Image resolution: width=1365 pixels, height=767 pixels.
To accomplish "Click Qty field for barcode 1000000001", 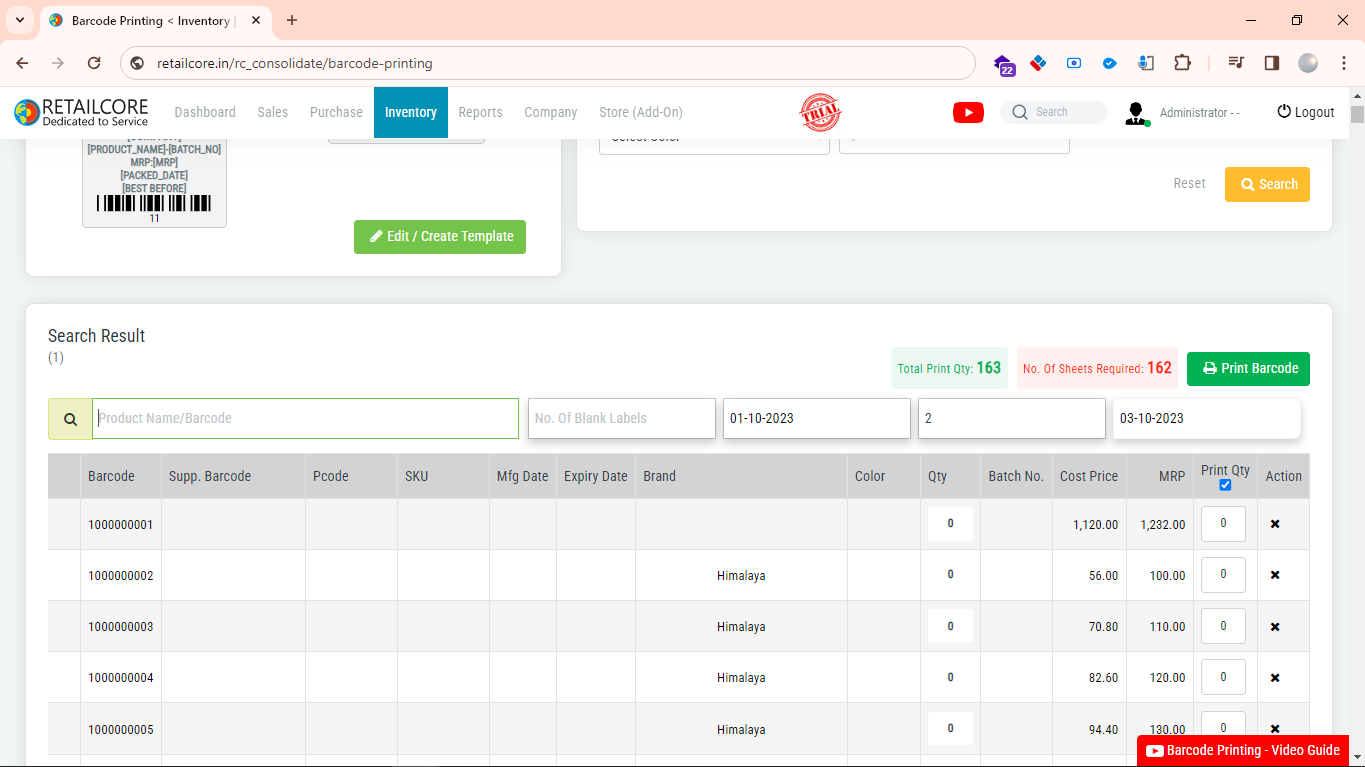I will 950,523.
